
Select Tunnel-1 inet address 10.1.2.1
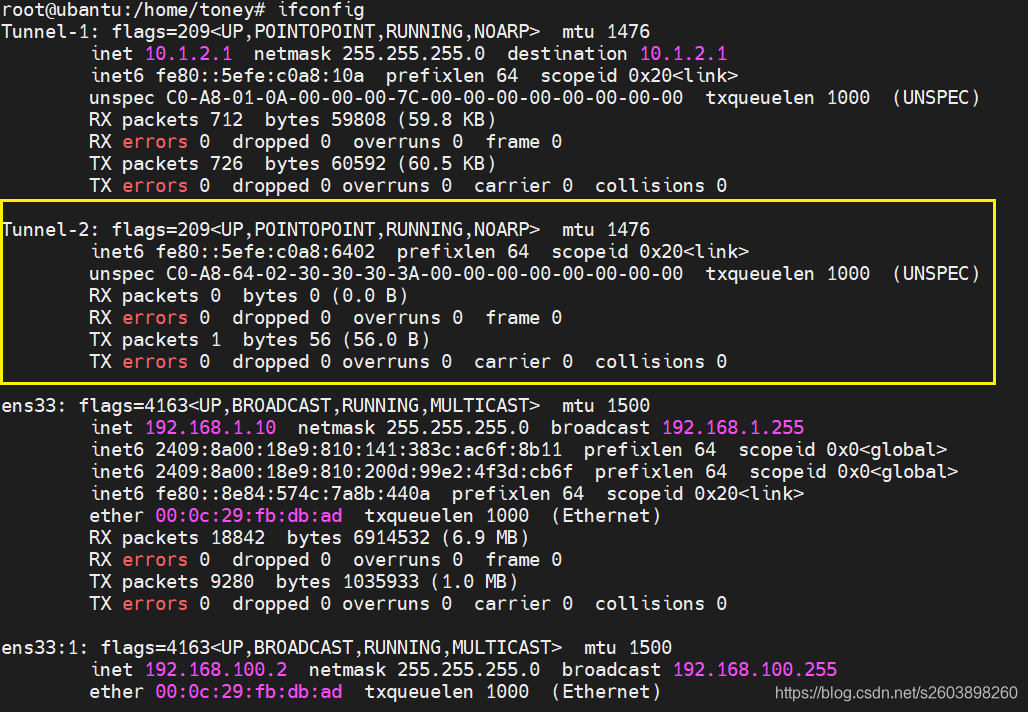188,54
